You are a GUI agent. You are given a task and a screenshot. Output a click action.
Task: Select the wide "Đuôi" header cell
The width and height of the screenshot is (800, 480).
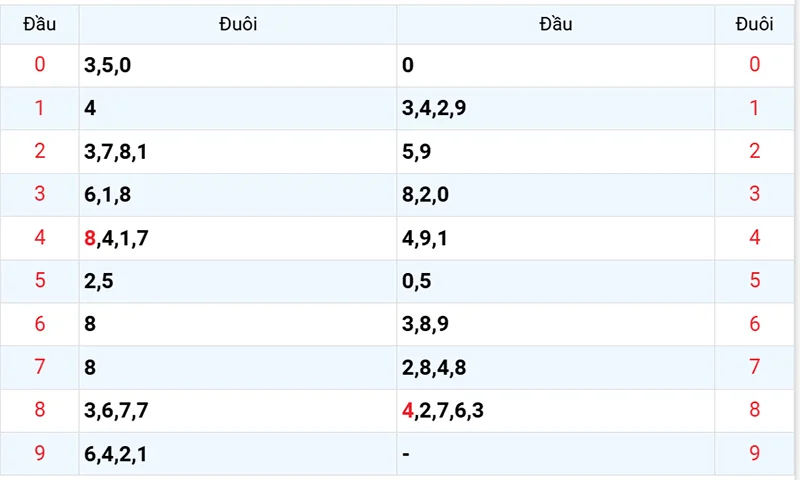(238, 25)
